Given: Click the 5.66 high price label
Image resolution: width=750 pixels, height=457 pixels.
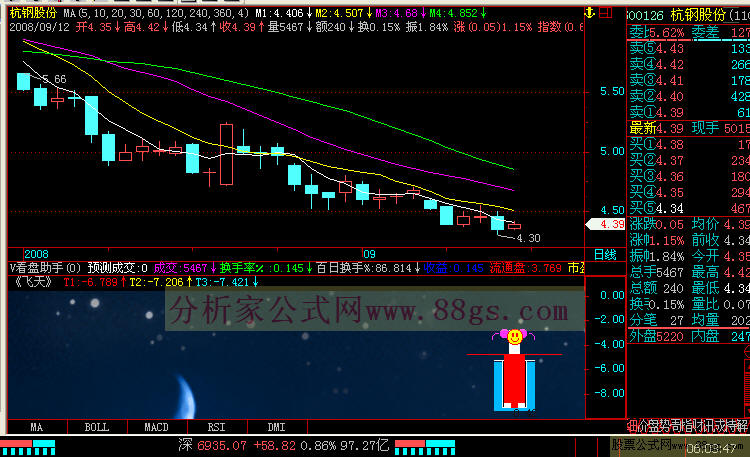Looking at the screenshot, I should [55, 79].
